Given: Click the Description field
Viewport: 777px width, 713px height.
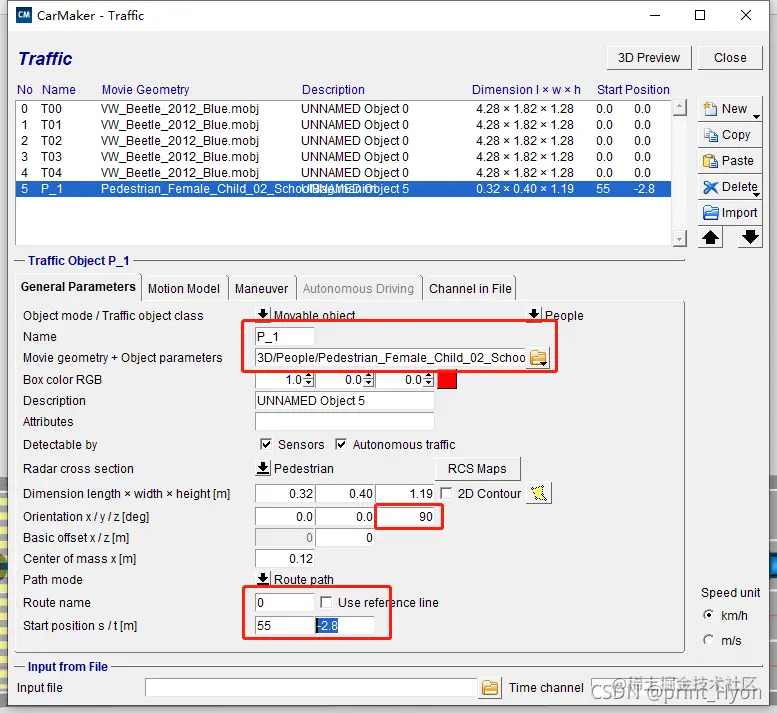Looking at the screenshot, I should click(344, 400).
